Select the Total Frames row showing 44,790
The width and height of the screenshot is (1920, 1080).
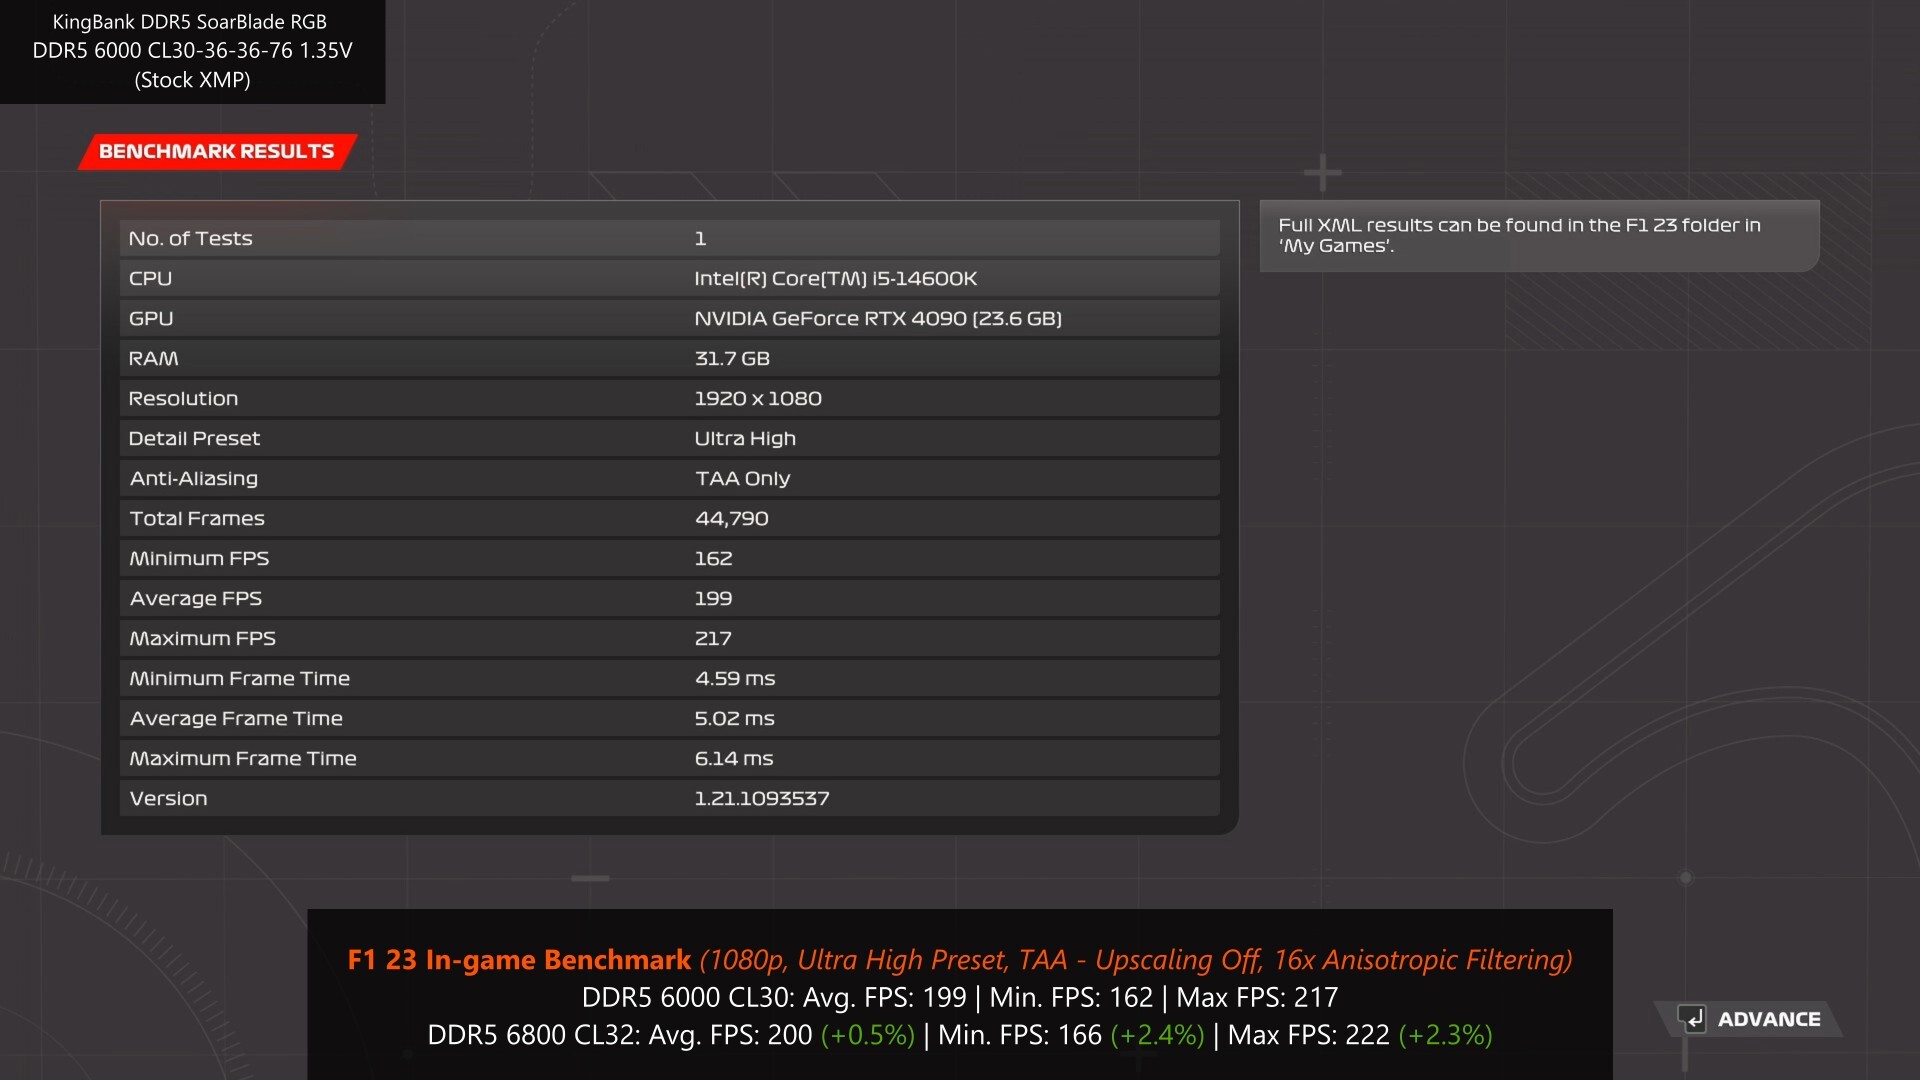coord(668,518)
